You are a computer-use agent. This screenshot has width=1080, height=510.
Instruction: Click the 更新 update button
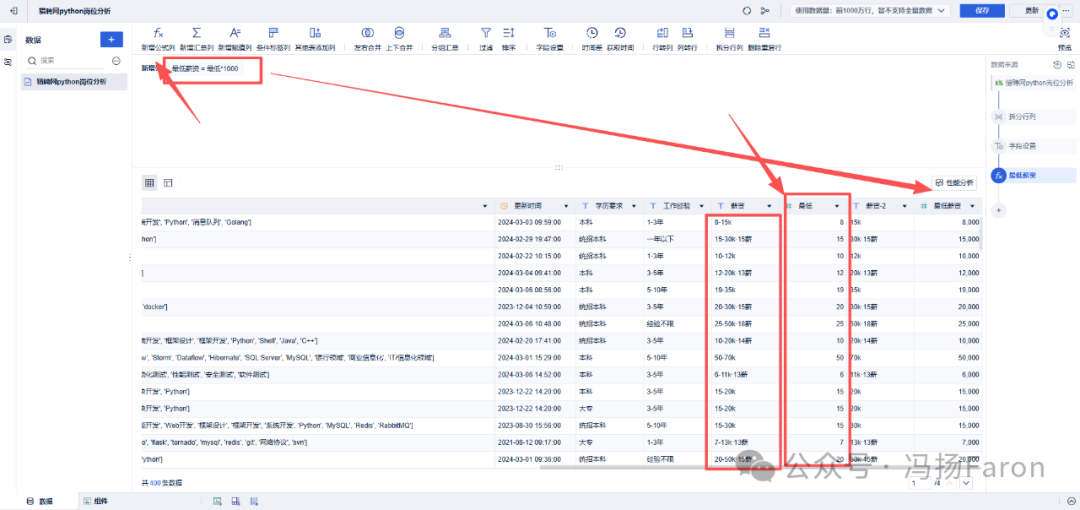click(x=1031, y=11)
